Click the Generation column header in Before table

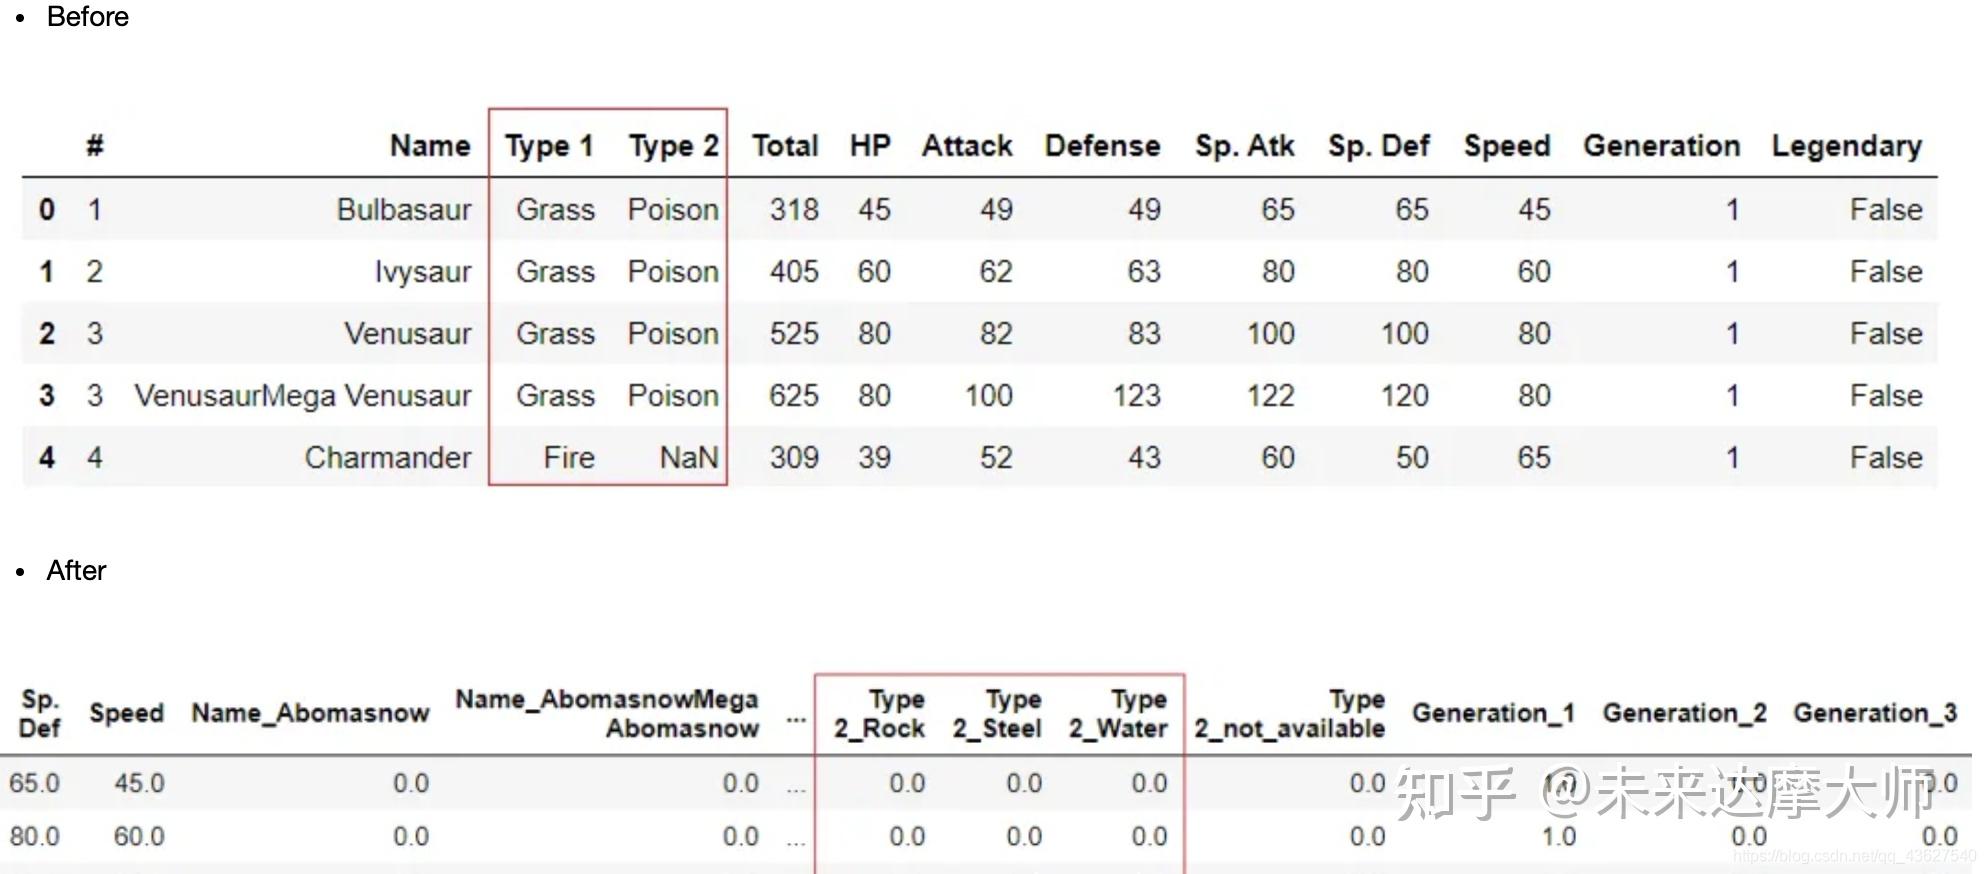1661,146
